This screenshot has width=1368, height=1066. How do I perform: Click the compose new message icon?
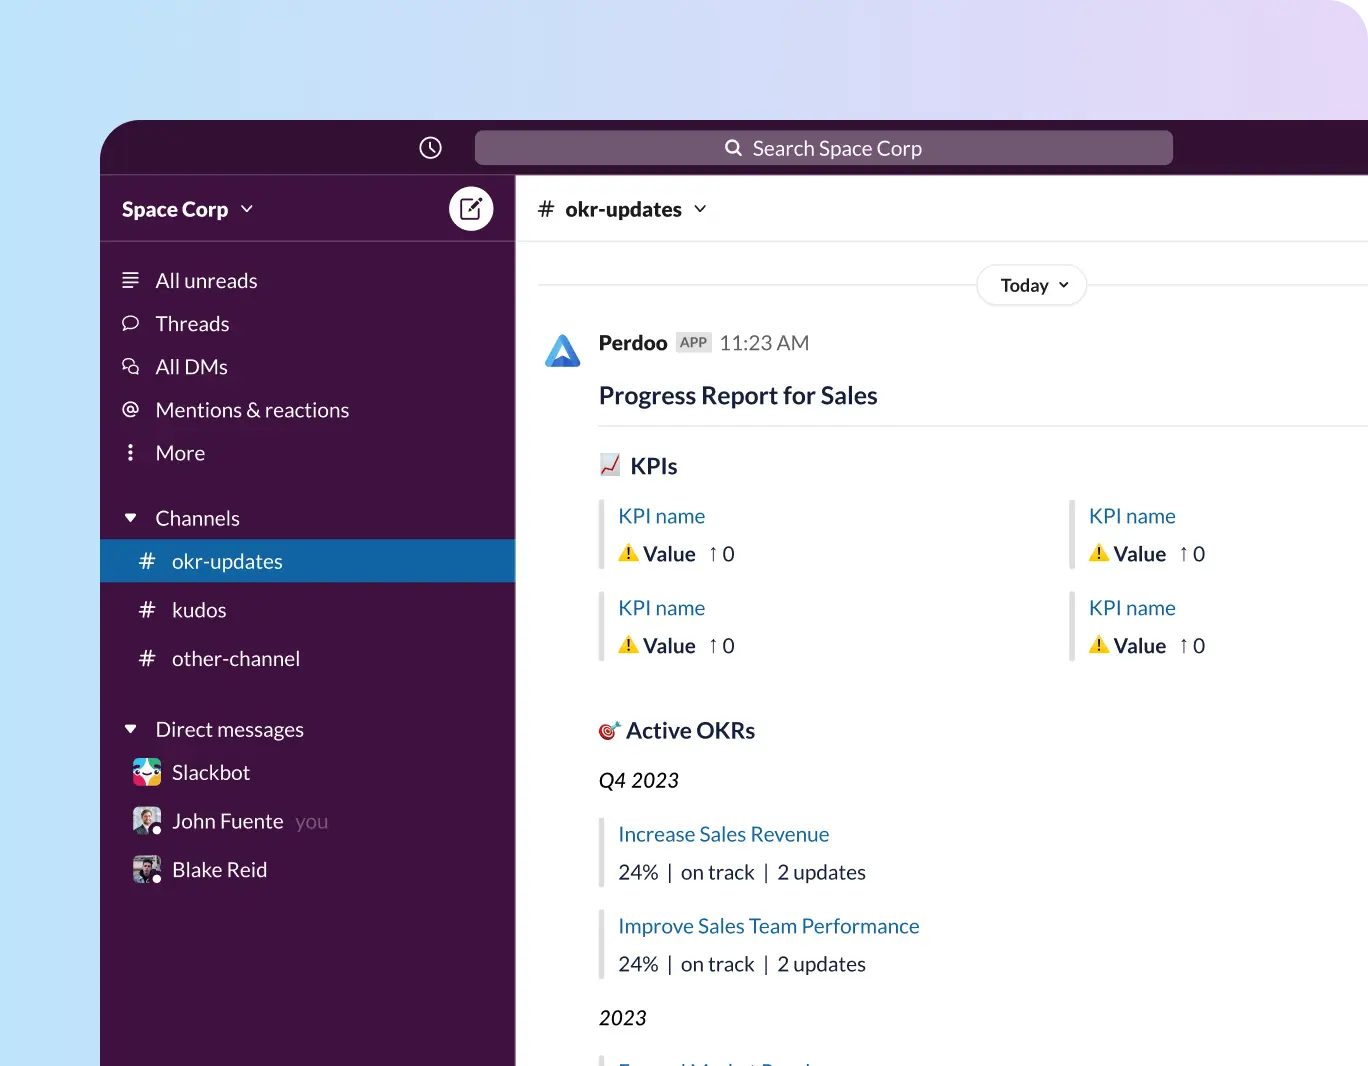471,209
